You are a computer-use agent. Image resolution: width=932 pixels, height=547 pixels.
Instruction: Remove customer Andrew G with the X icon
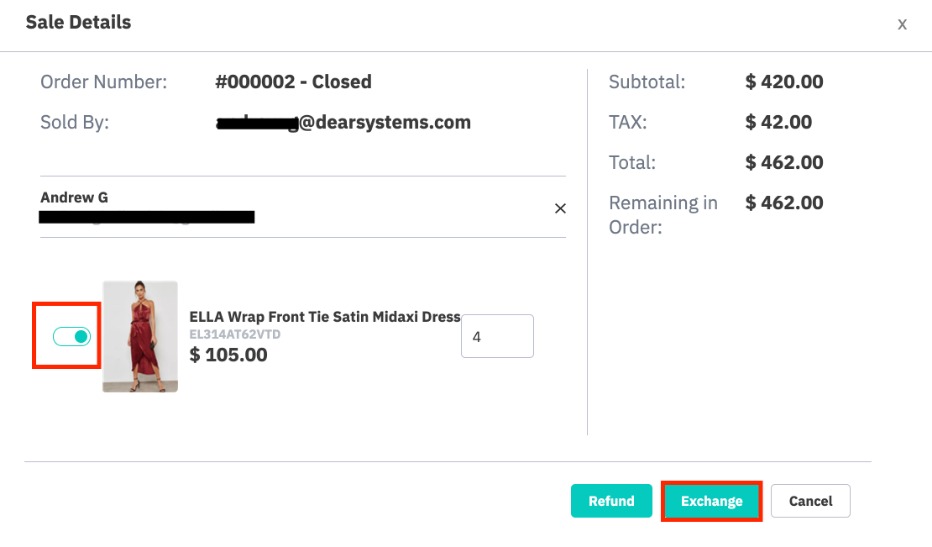pos(560,208)
